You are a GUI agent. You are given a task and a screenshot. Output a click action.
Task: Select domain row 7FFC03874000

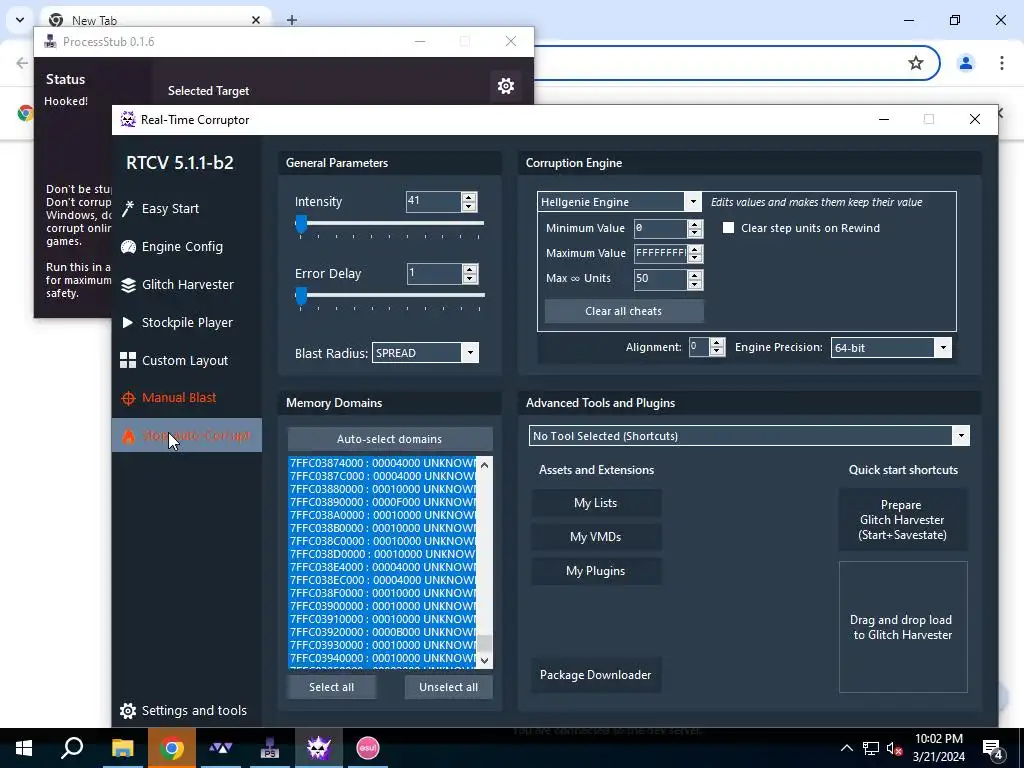(383, 463)
